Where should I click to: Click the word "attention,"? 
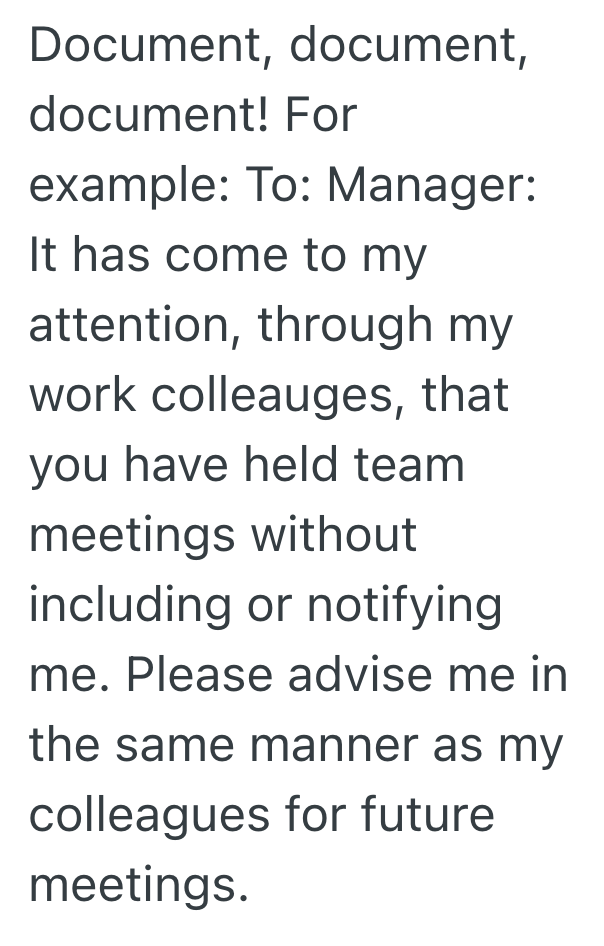click(132, 326)
